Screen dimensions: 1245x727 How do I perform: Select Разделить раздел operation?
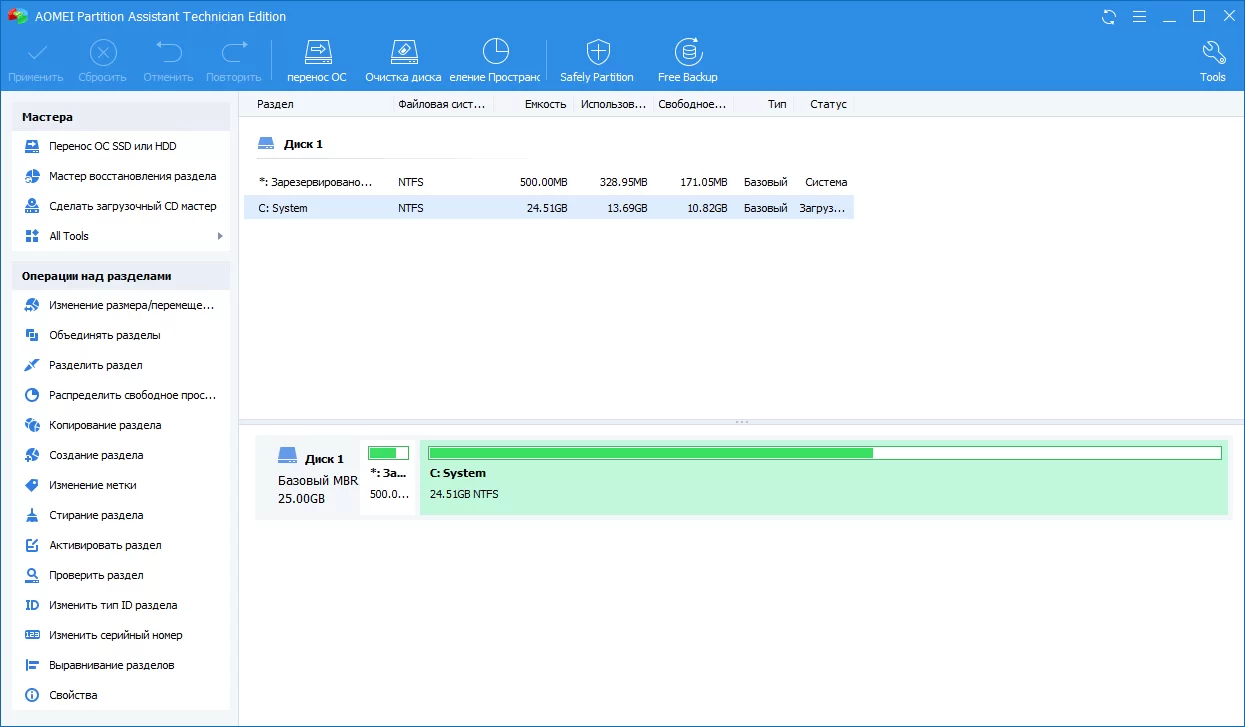pyautogui.click(x=121, y=365)
